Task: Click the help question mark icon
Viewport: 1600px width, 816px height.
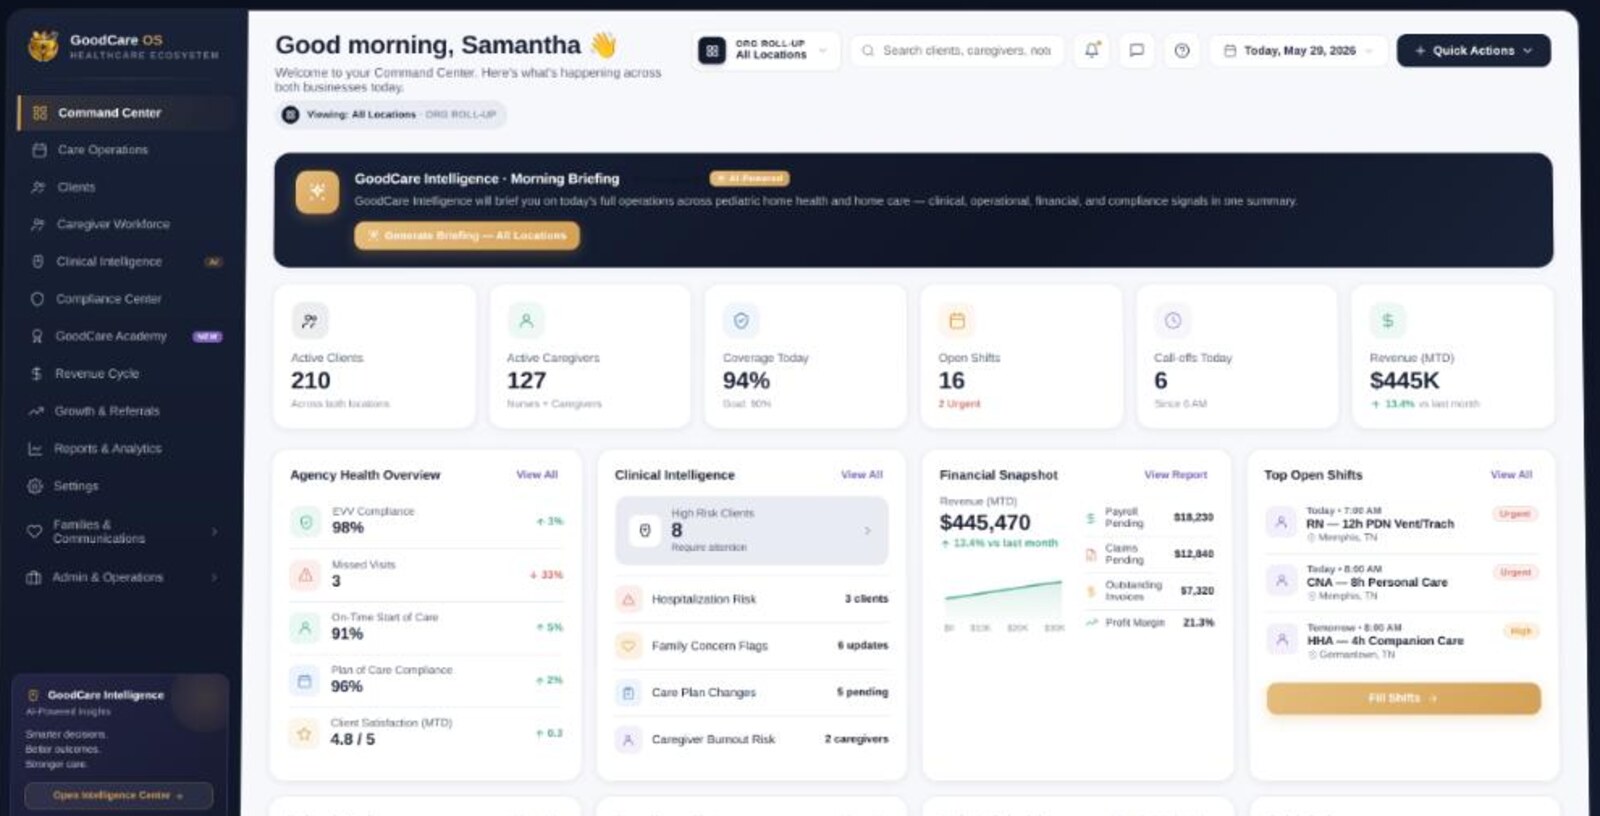Action: click(1182, 50)
